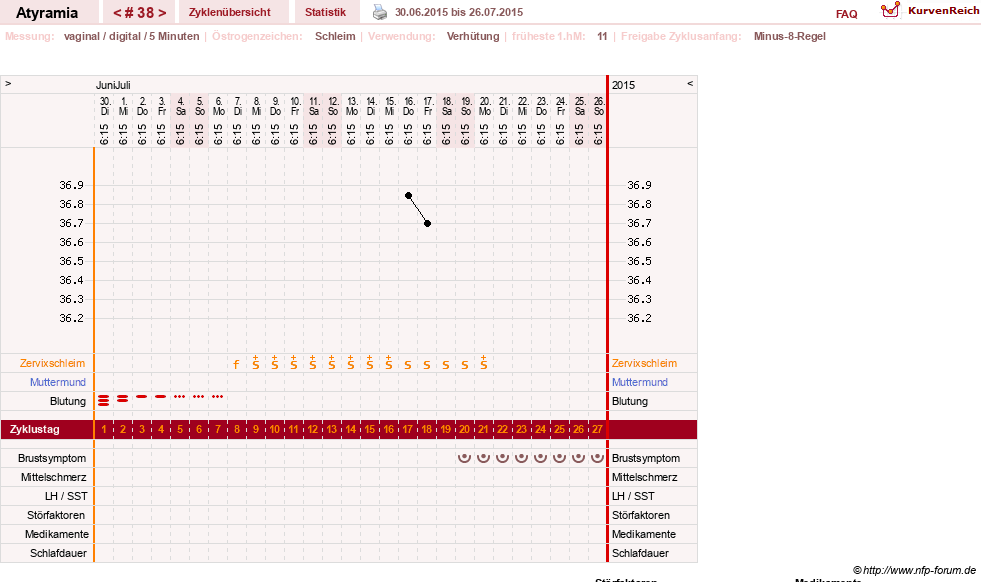Go to next cycle with the right arrow
The width and height of the screenshot is (981, 582).
pyautogui.click(x=162, y=13)
